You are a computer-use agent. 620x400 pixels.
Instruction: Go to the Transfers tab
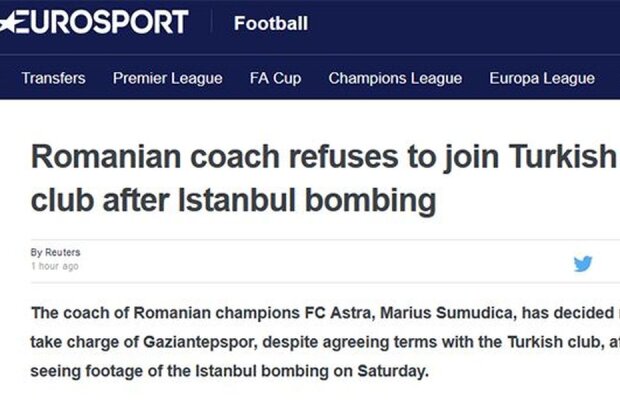53,78
